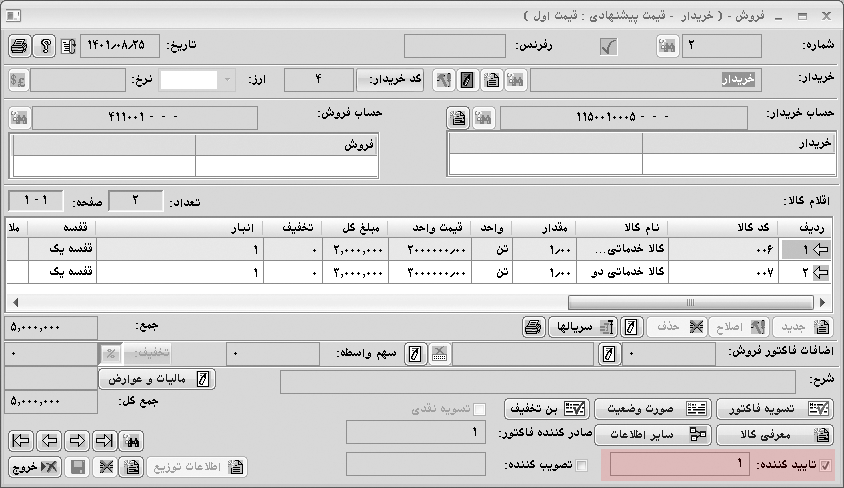Click the قیمت واحد column header
Screen dimensions: 844x488
pos(440,227)
